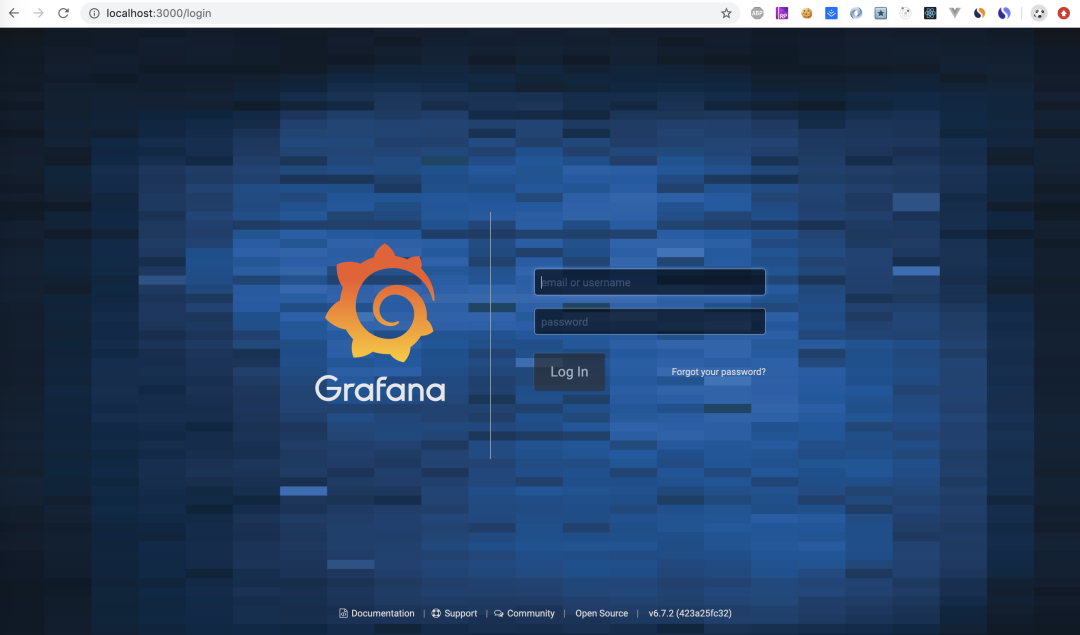Open the ABP adblock extension
Viewport: 1080px width, 635px height.
(x=757, y=13)
